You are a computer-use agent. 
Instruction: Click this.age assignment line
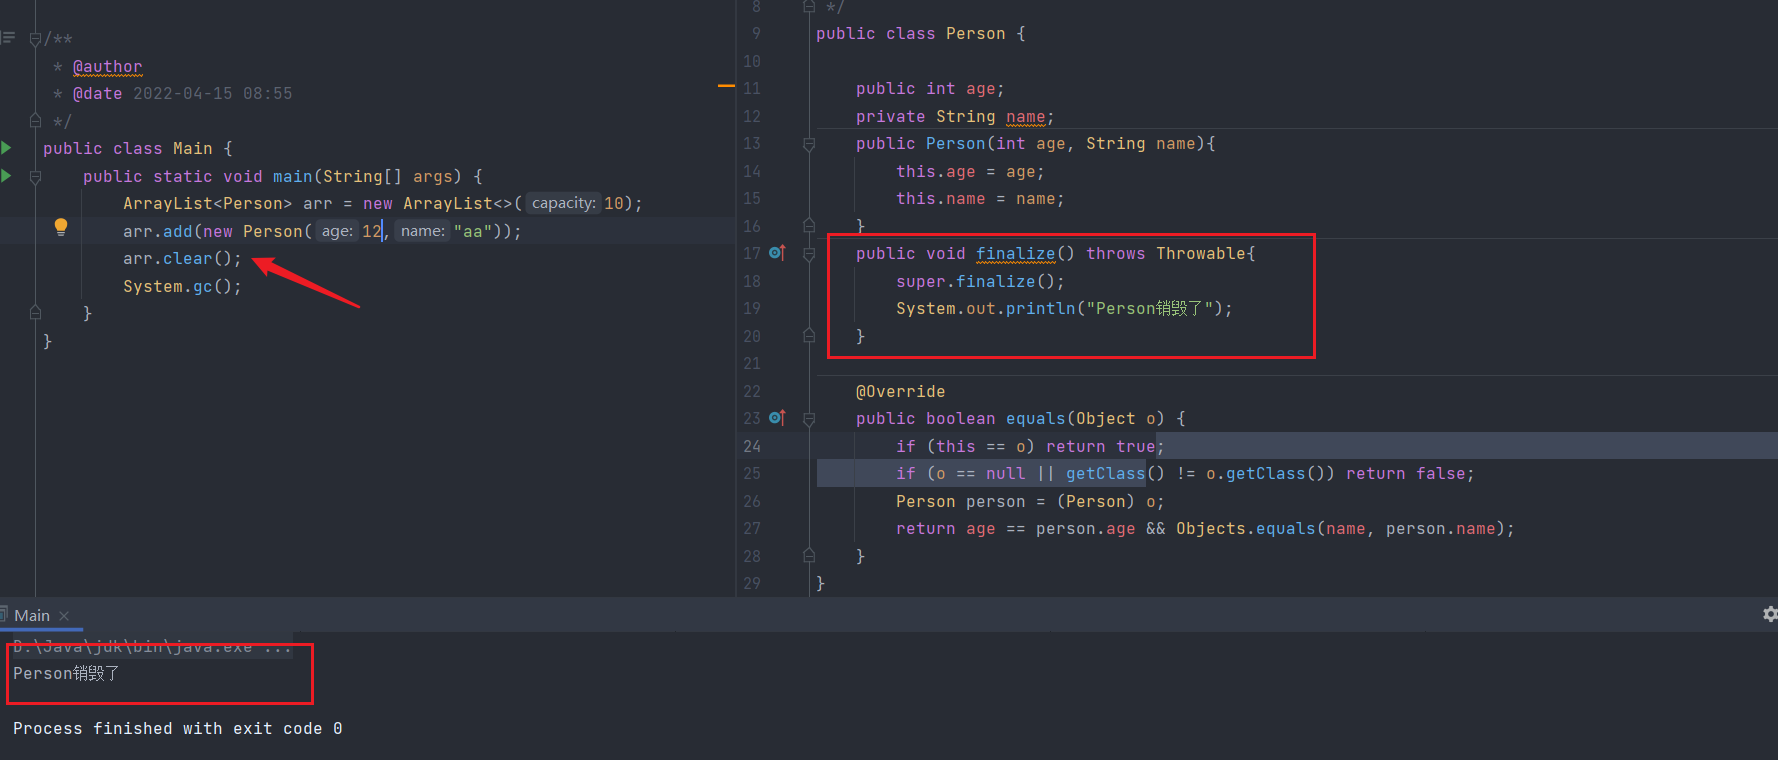970,172
